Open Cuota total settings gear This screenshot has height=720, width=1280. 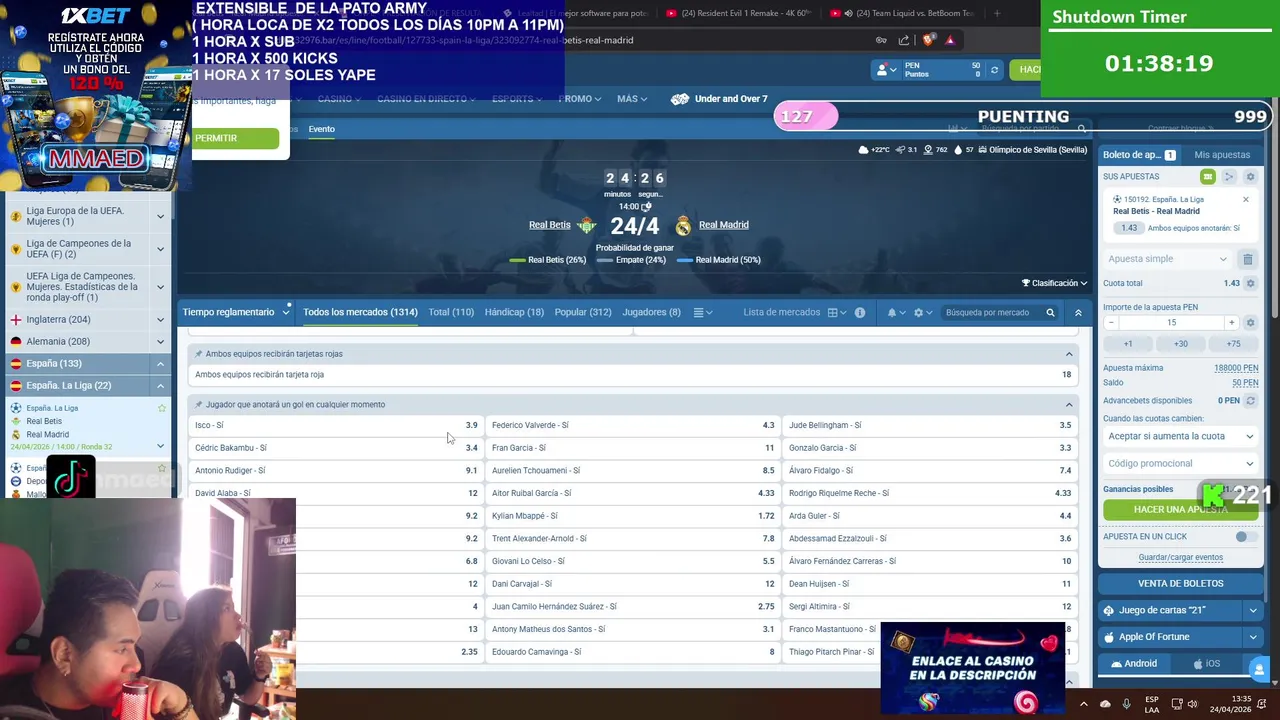1250,284
